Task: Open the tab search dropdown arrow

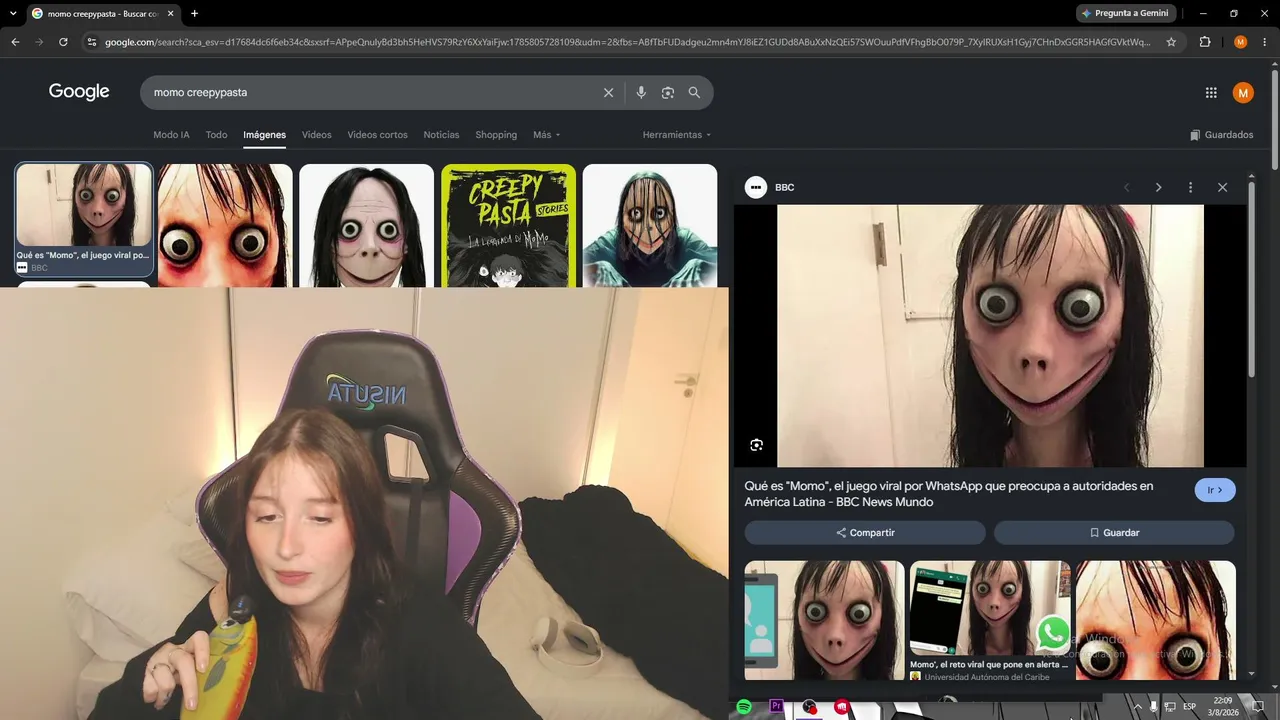Action: pos(13,13)
